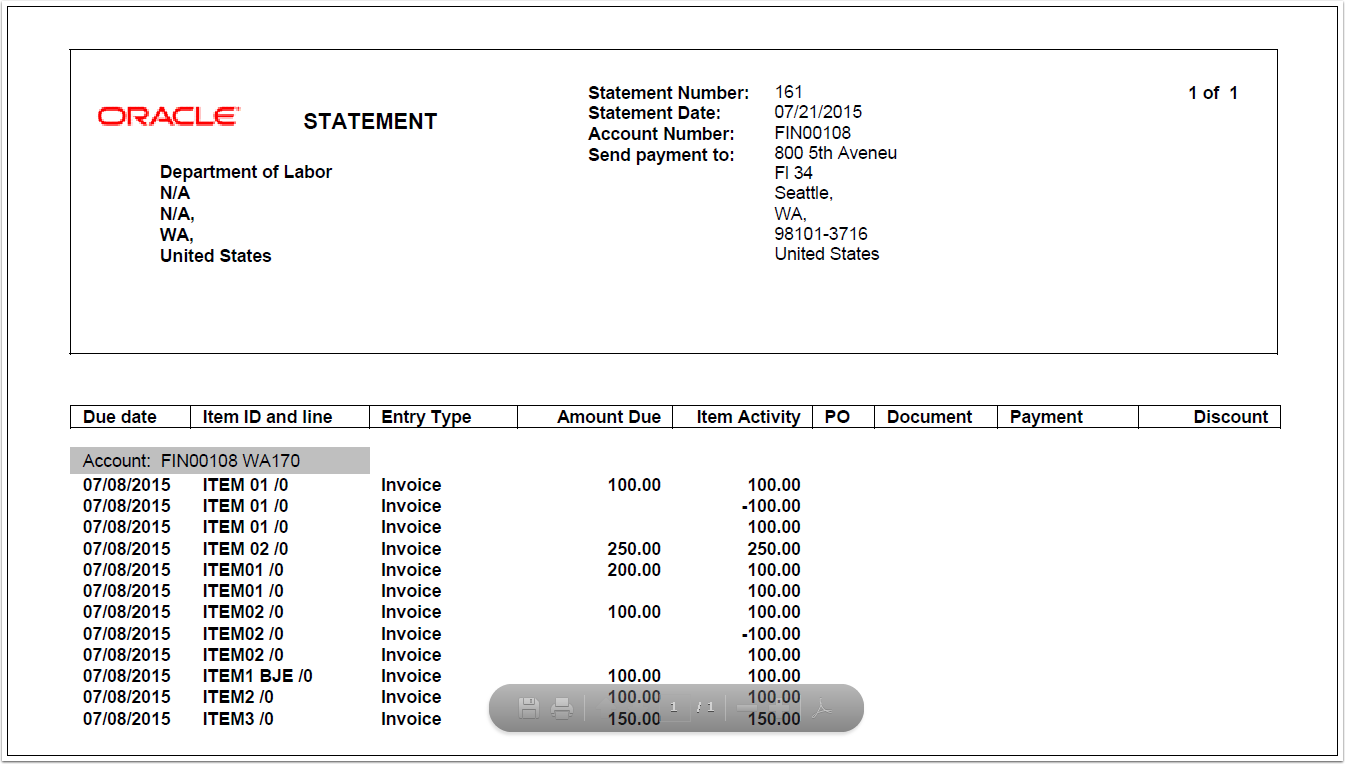This screenshot has width=1345, height=764.
Task: Click the Account Number: label
Action: 661,134
